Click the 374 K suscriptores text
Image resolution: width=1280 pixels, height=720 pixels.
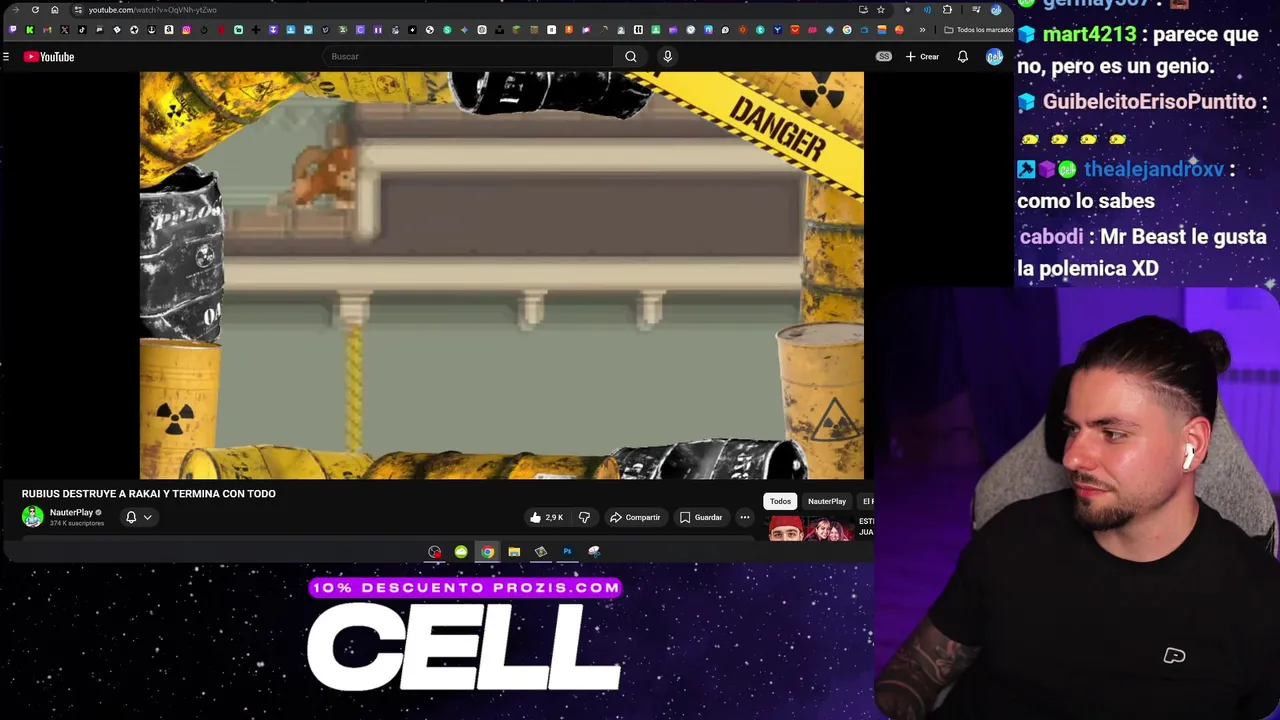(77, 523)
